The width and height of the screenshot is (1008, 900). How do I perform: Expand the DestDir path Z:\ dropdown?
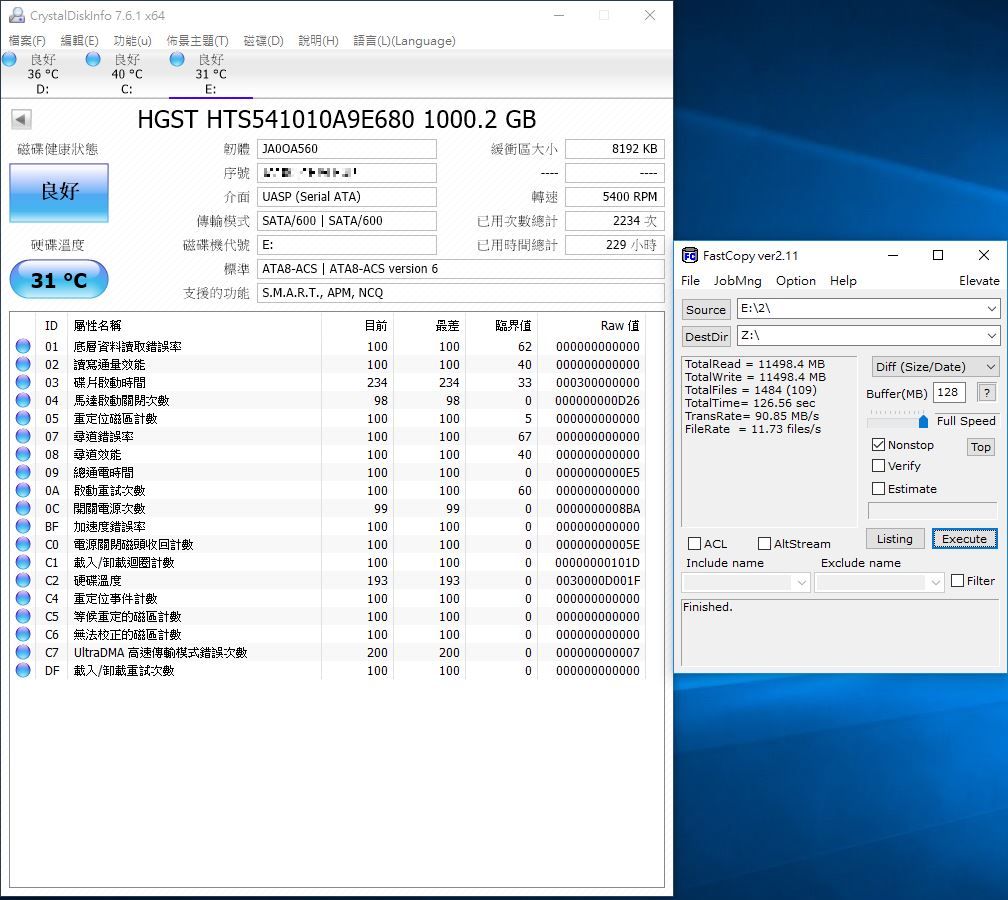point(992,335)
